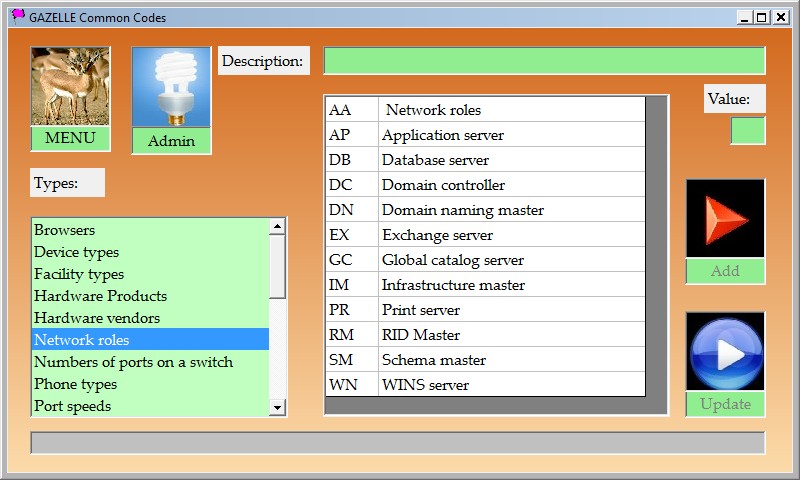Maximize the GAZELLE Common Codes window
The width and height of the screenshot is (800, 480).
coord(762,17)
